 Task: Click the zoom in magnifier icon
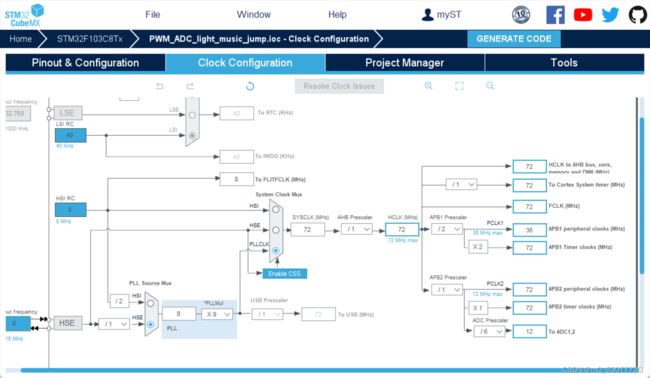tap(428, 86)
